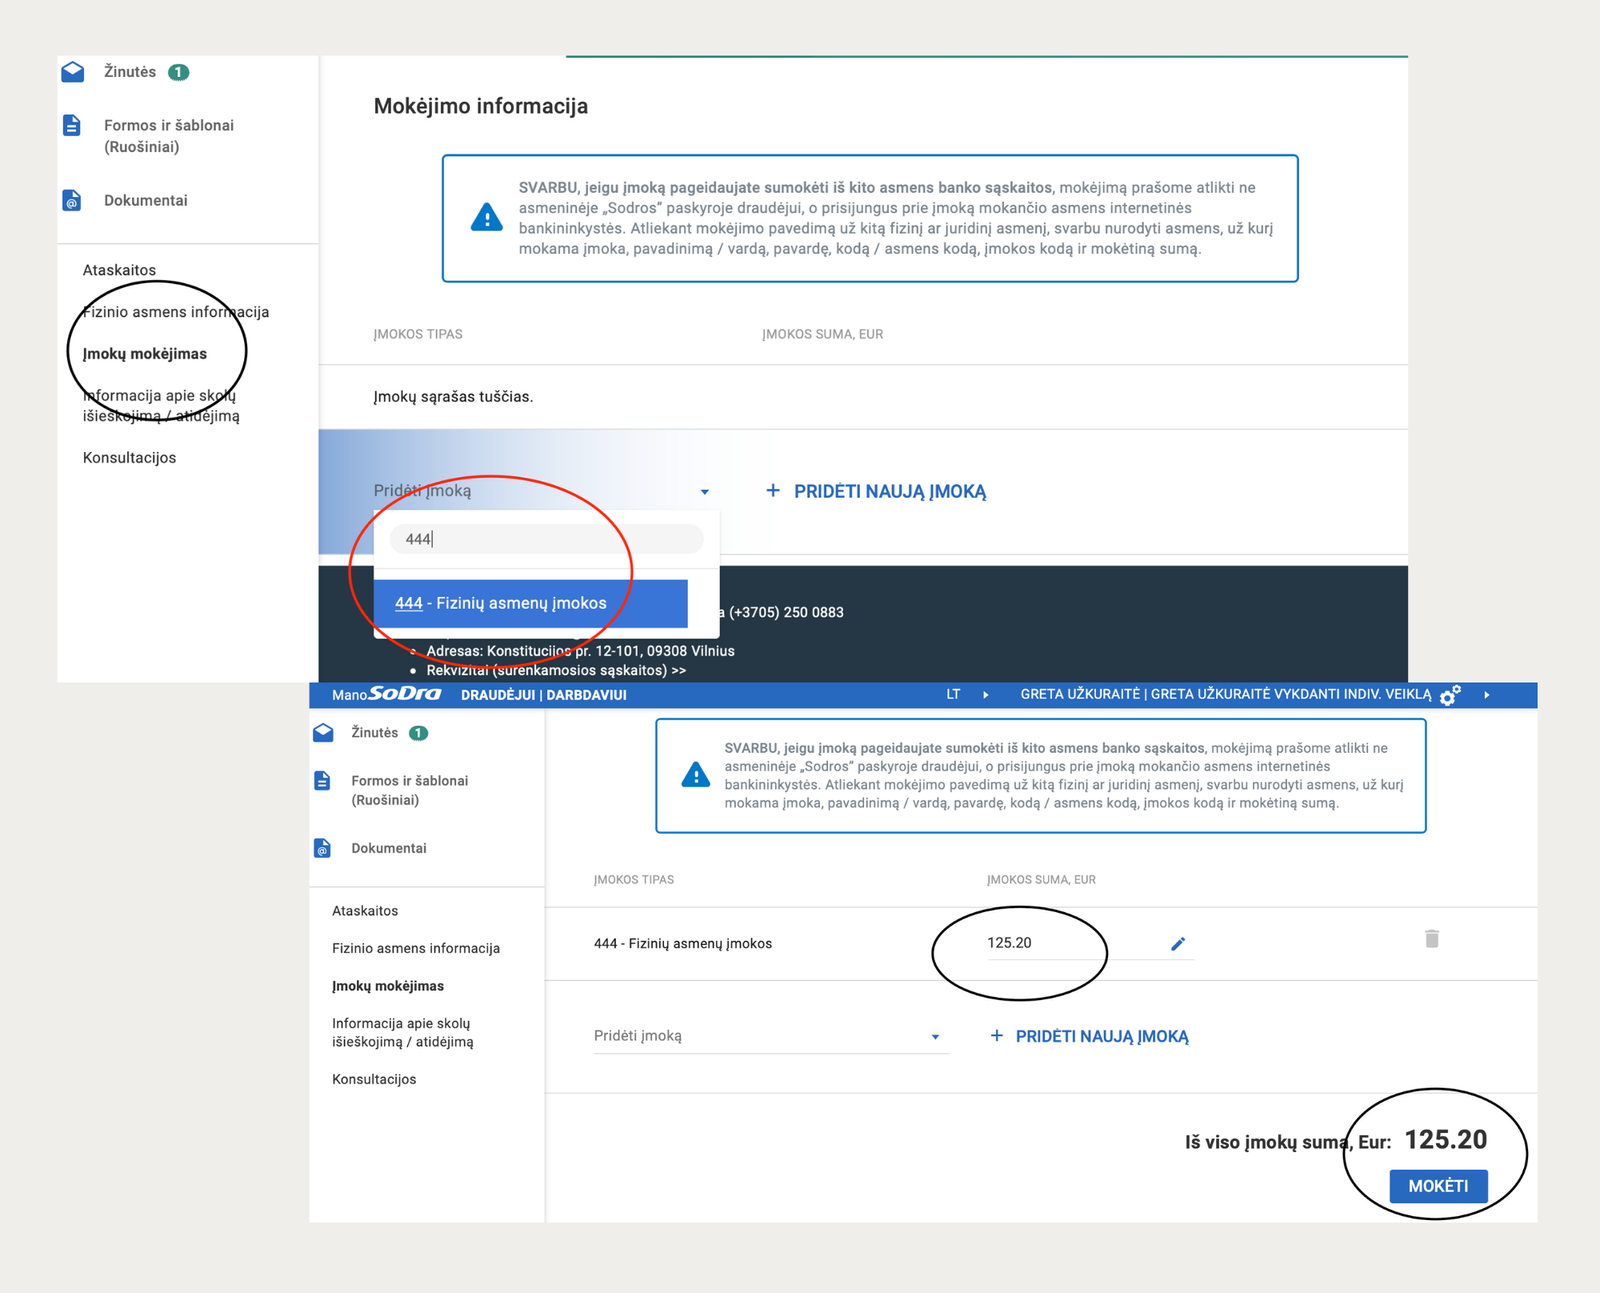Open Rekvizitai (surenkamosios sąskaitos) link

pos(556,671)
